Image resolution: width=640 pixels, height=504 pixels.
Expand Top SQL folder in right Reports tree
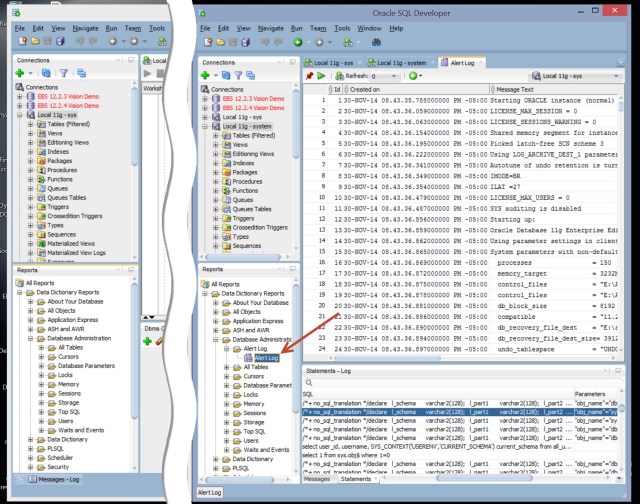click(x=227, y=431)
